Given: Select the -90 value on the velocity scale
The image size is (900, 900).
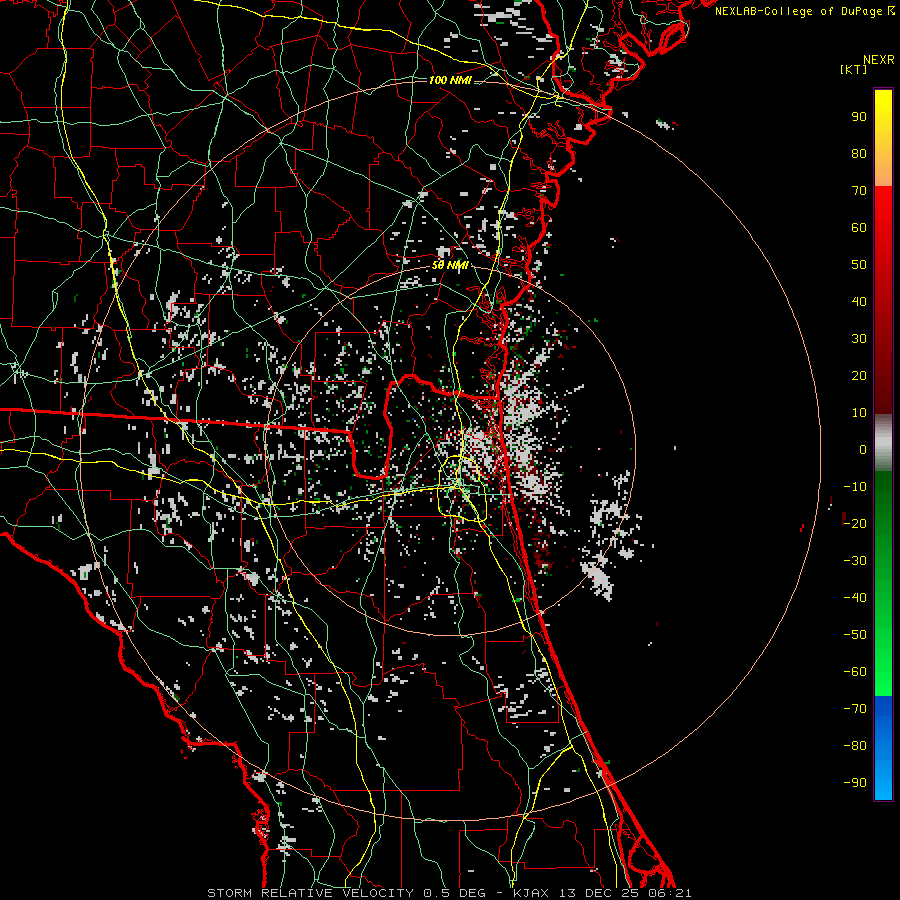Looking at the screenshot, I should (855, 783).
